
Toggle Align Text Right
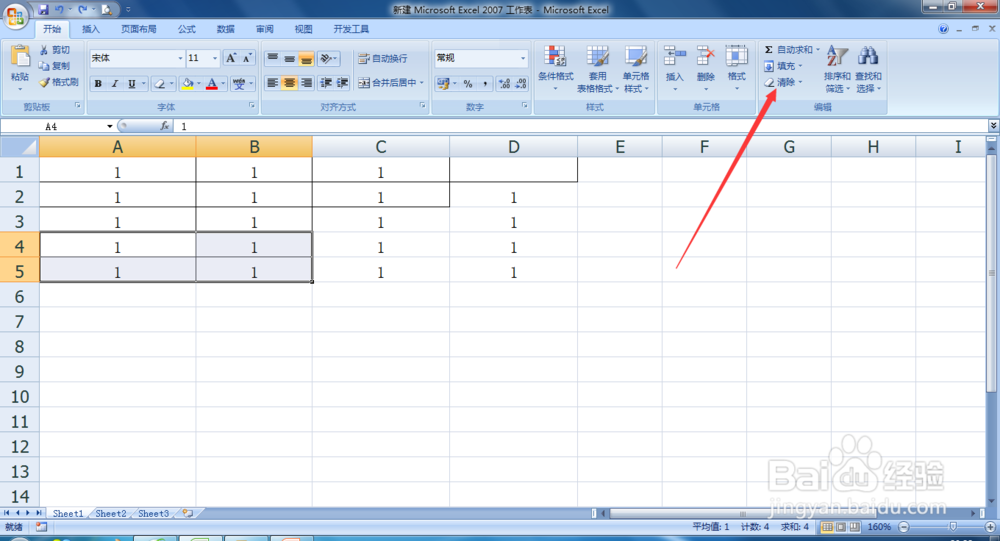(306, 83)
